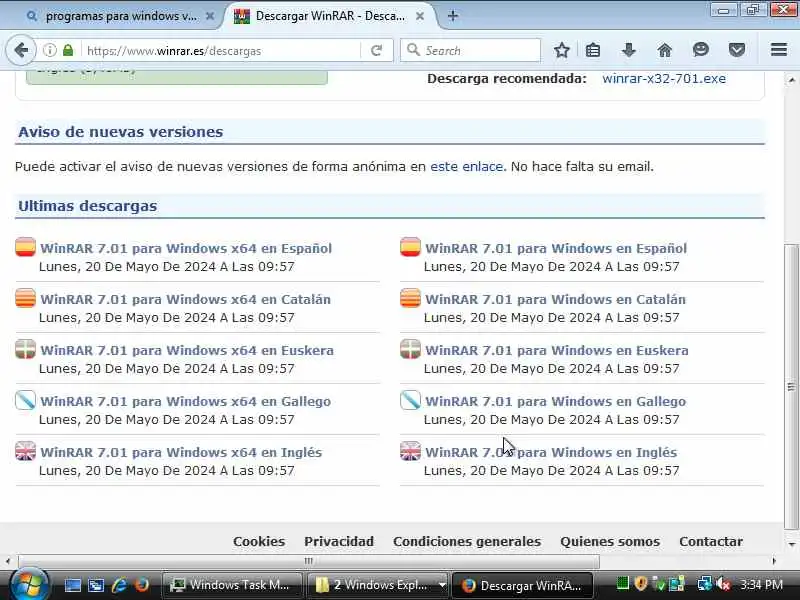Click the 3:34 PM taskbar clock

762,585
